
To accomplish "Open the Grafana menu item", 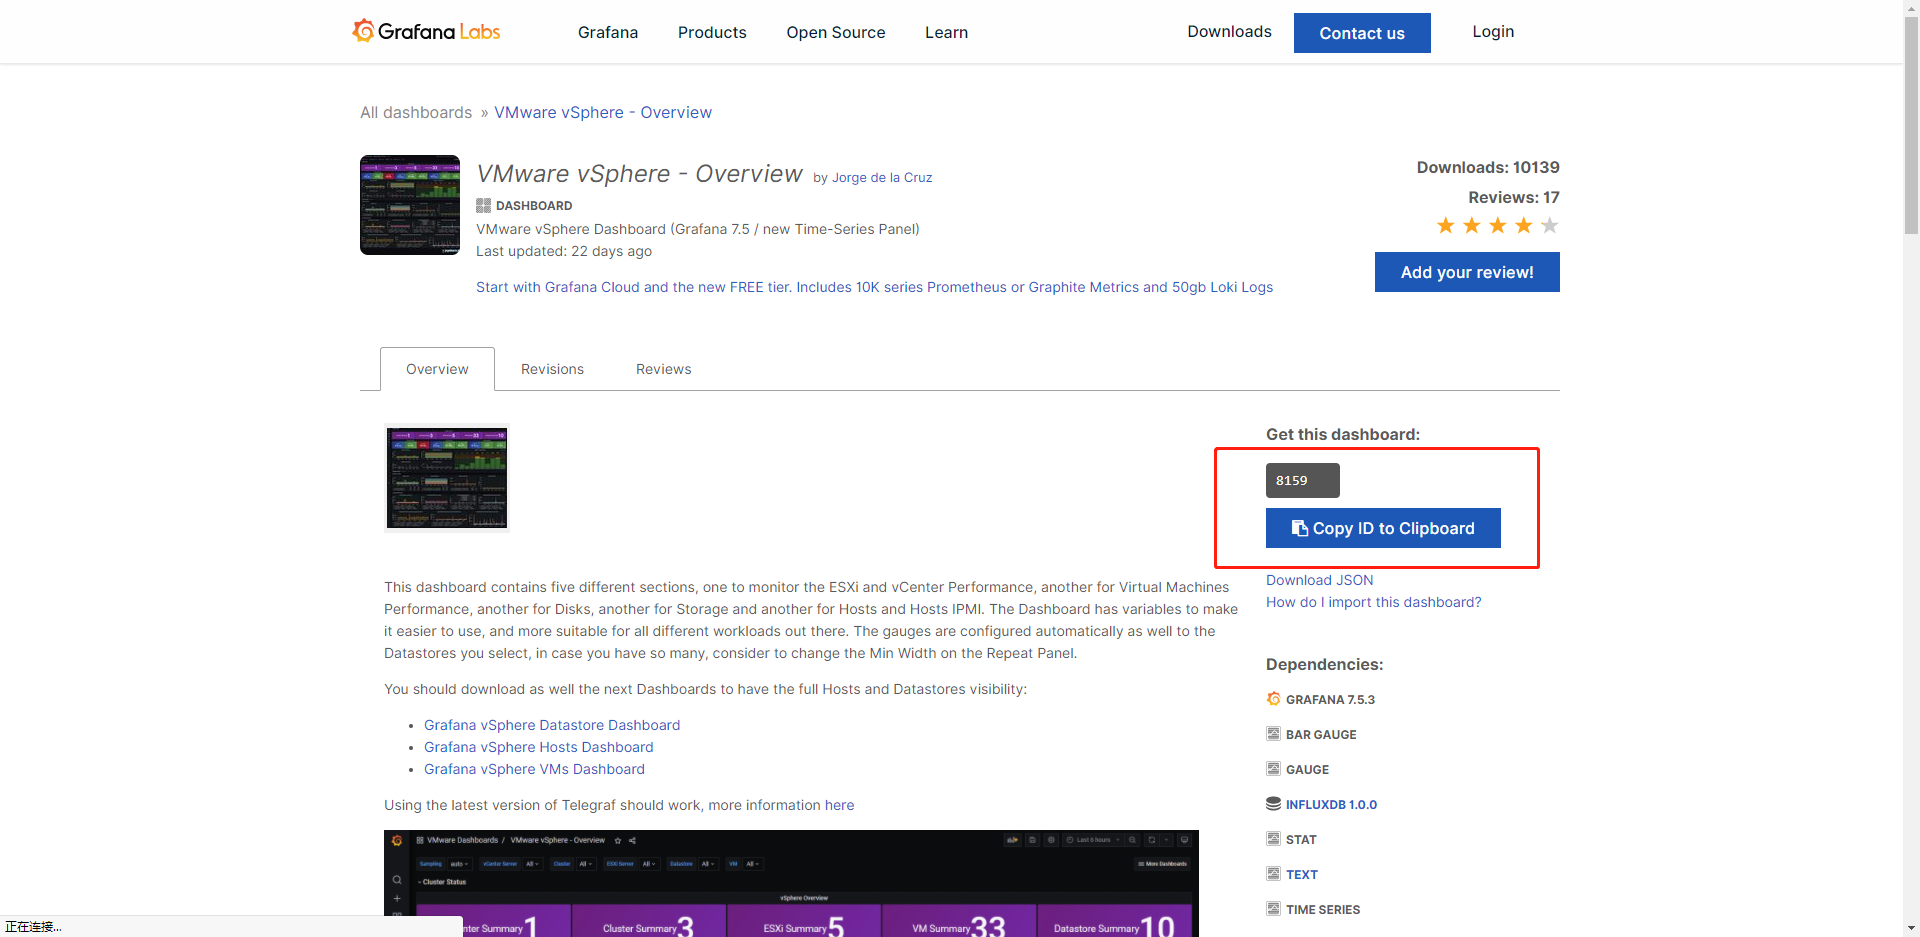I will coord(608,32).
